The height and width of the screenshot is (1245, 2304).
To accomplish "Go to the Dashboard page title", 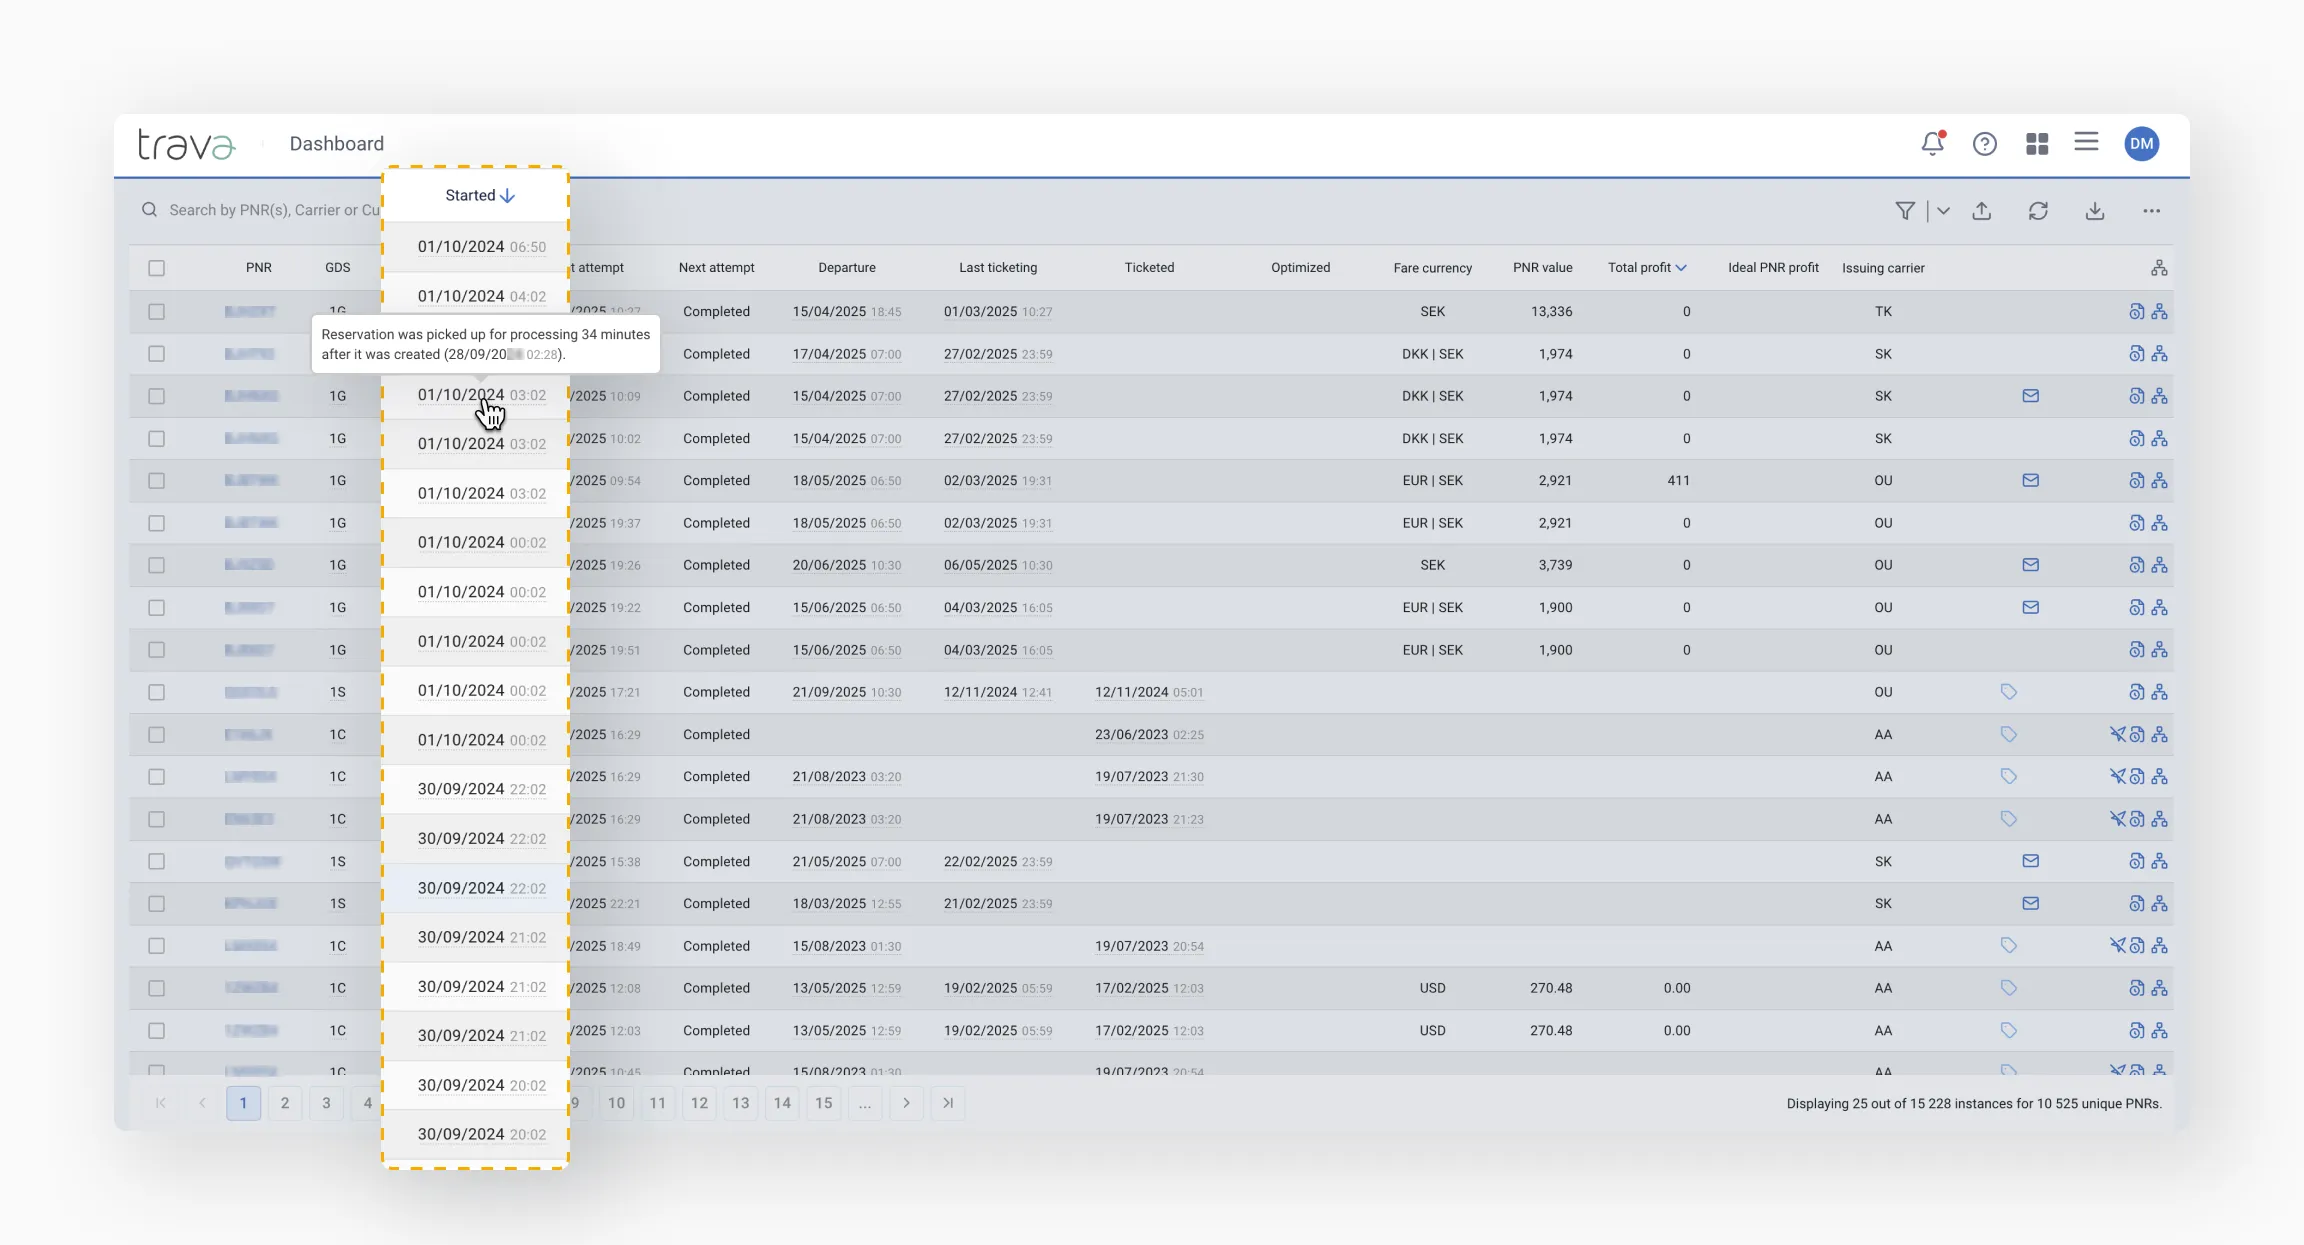I will click(336, 144).
